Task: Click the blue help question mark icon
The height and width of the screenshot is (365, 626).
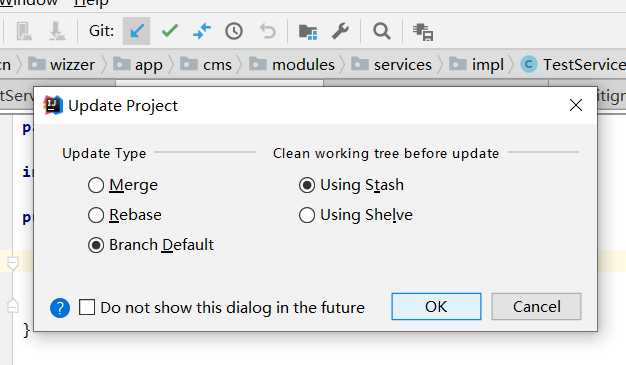Action: point(60,308)
